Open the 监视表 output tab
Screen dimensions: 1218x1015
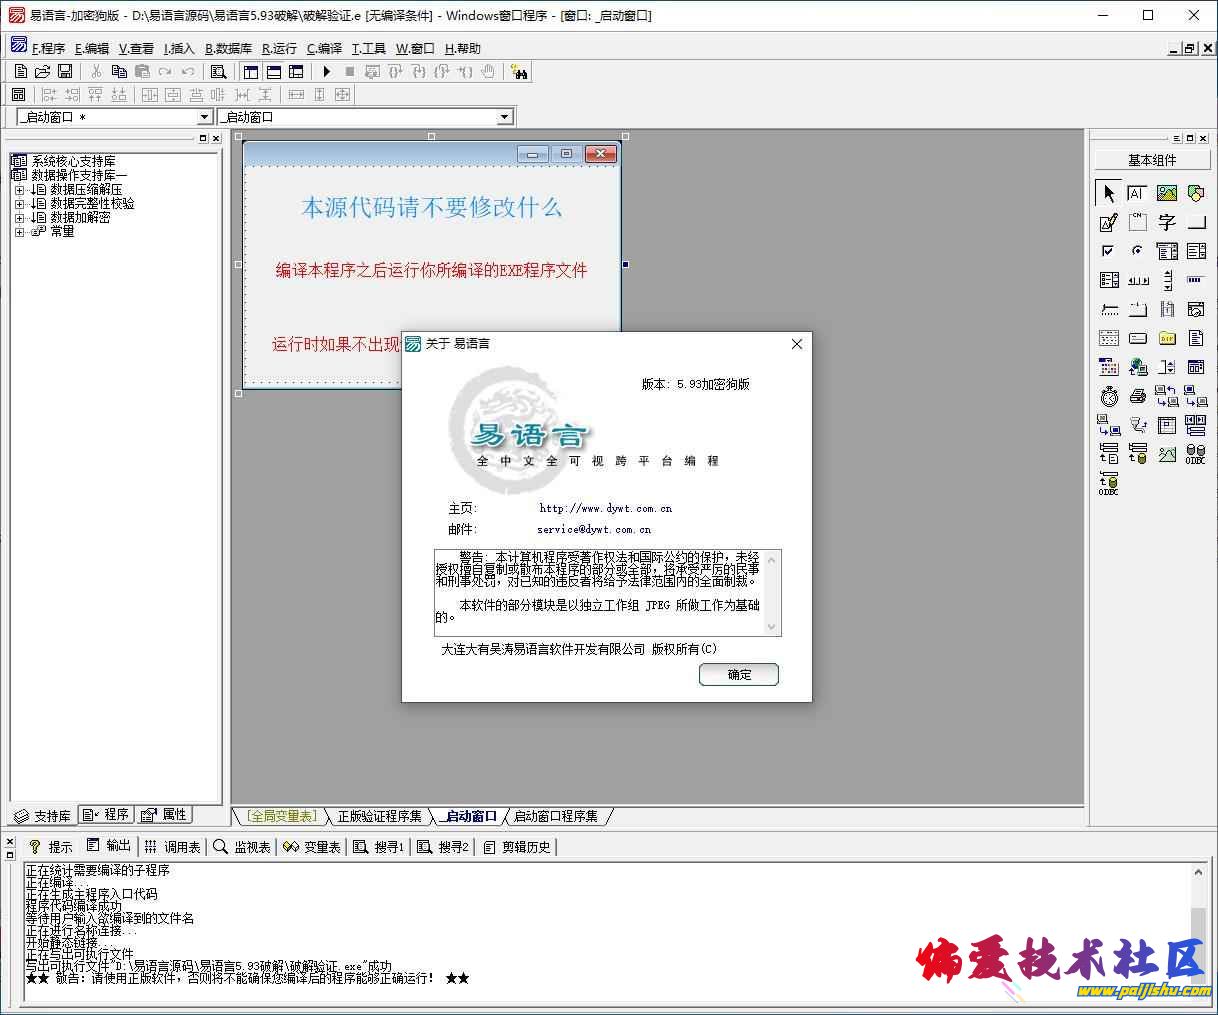click(x=243, y=847)
